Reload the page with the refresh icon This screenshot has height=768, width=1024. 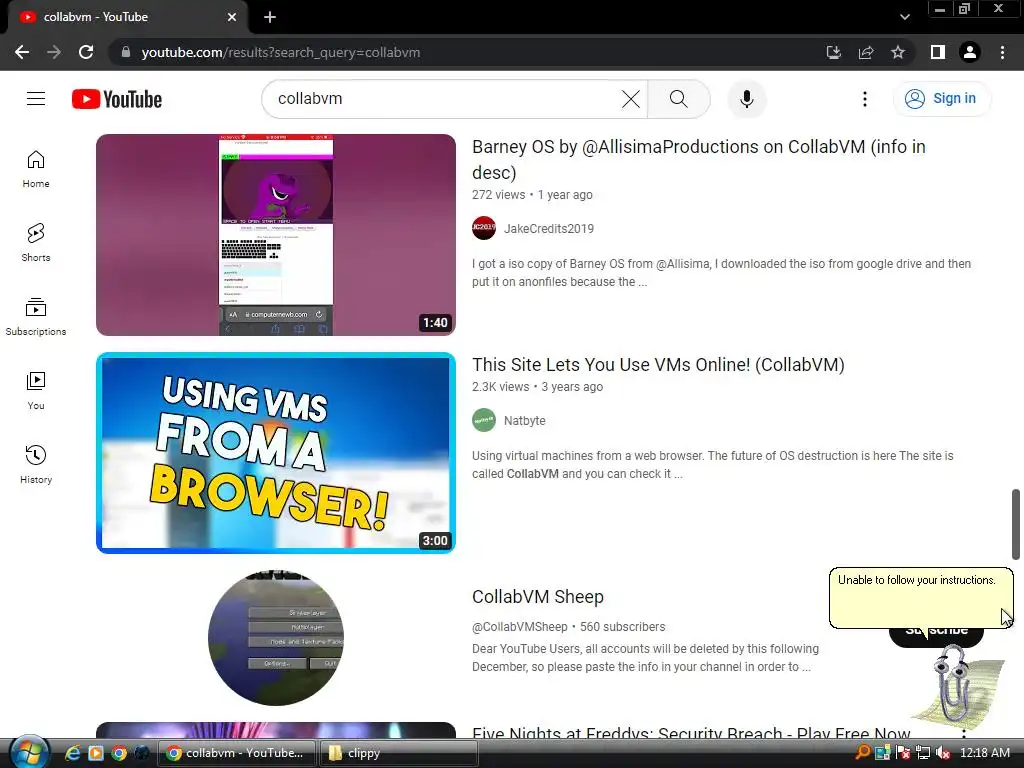(x=86, y=52)
